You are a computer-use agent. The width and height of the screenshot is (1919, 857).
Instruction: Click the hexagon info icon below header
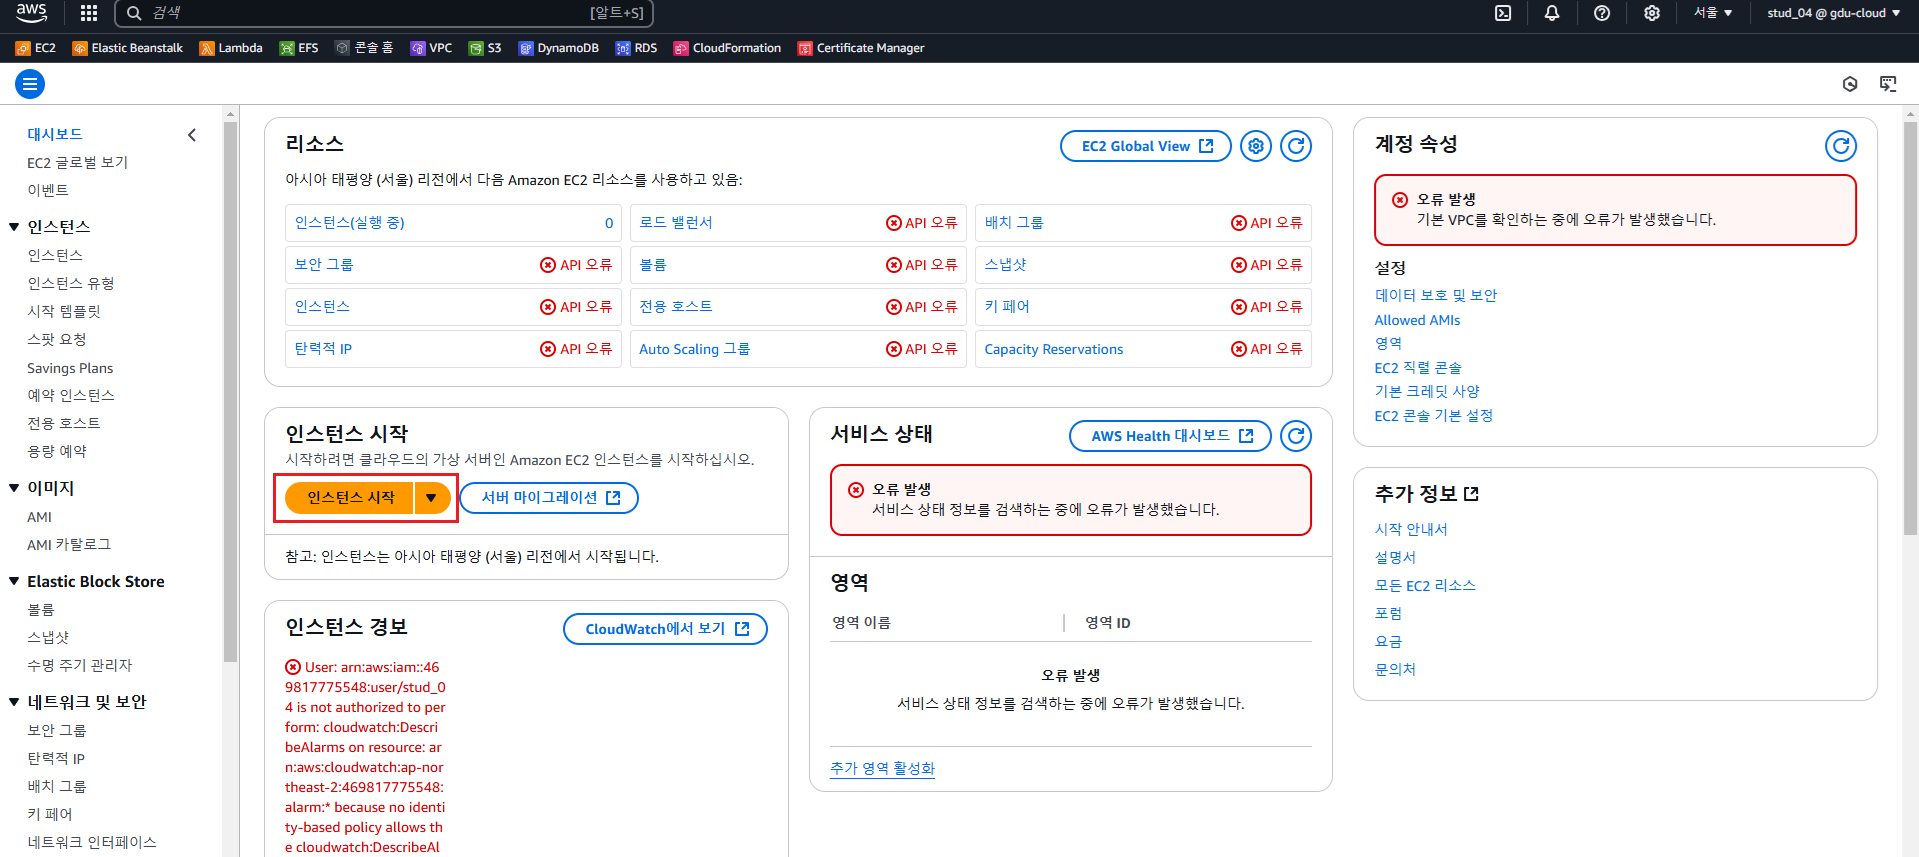(x=1850, y=84)
